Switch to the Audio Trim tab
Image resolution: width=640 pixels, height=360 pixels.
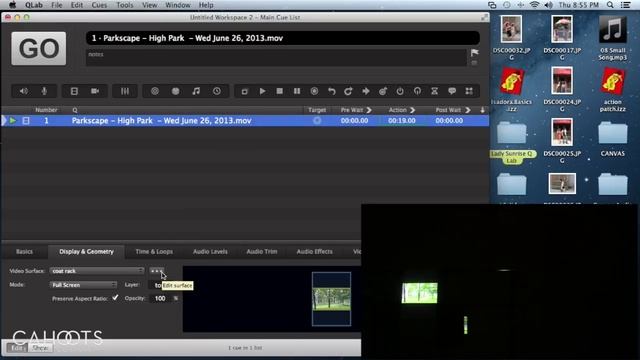coord(262,251)
